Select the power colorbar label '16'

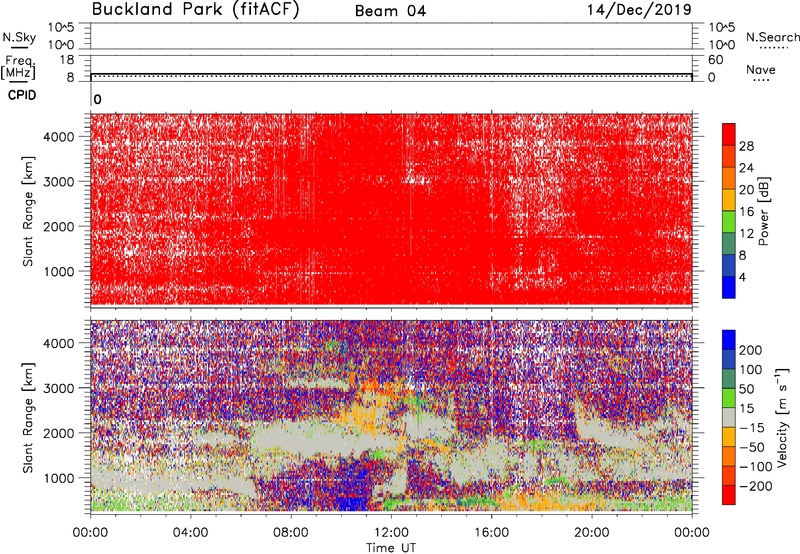[746, 212]
